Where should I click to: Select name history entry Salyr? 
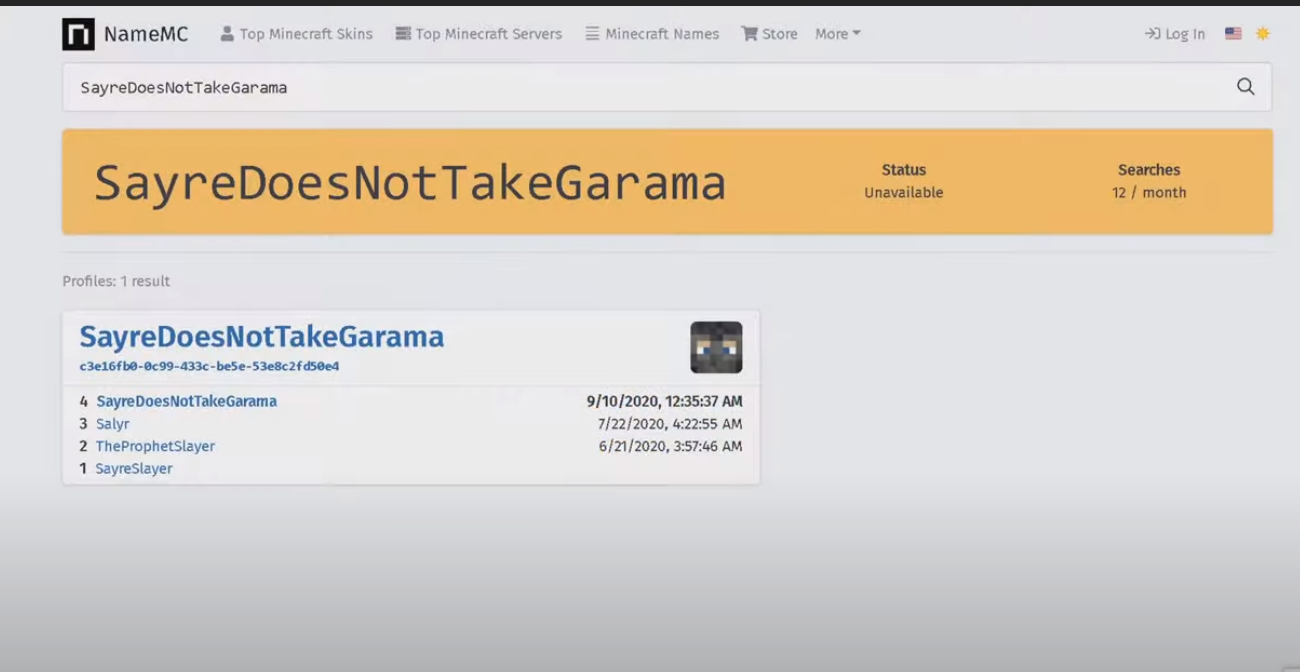pyautogui.click(x=113, y=424)
